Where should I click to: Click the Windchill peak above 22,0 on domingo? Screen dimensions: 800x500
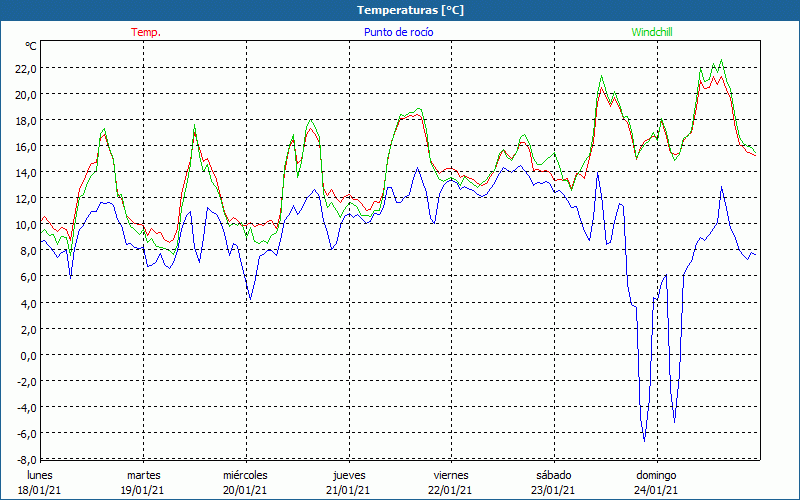coord(721,60)
